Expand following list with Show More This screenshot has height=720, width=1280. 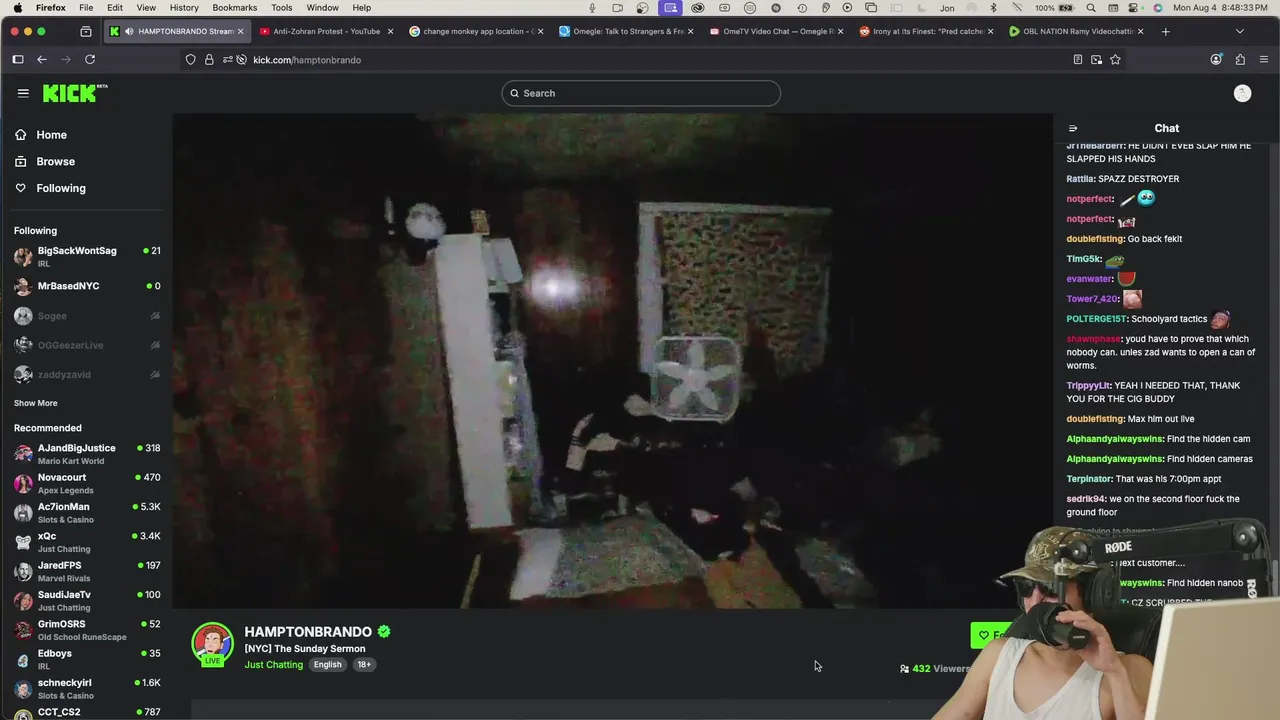point(35,403)
